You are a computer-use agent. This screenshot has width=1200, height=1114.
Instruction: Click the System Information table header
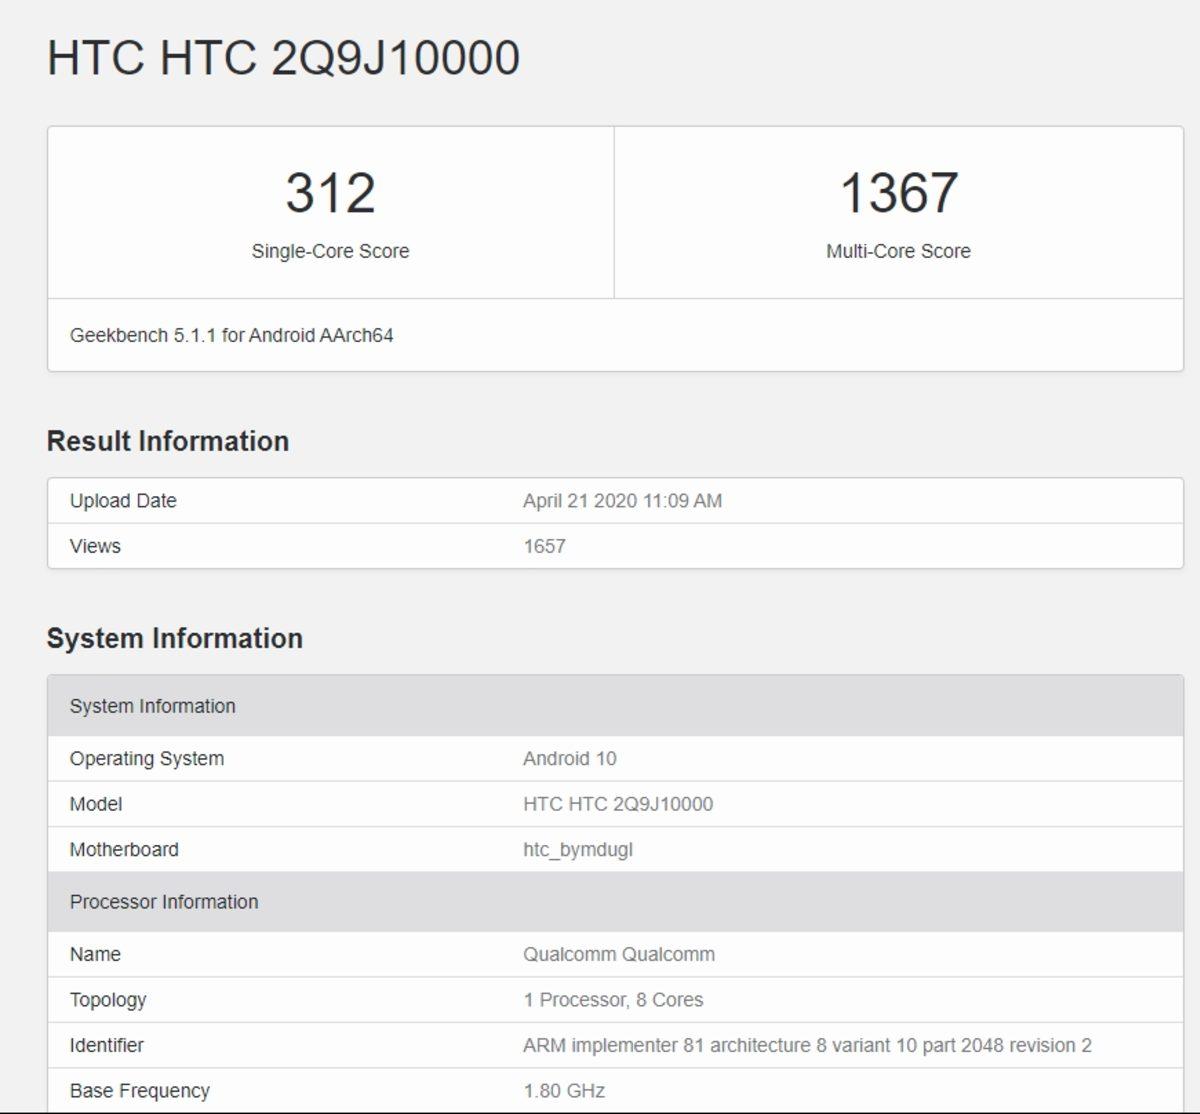[152, 706]
